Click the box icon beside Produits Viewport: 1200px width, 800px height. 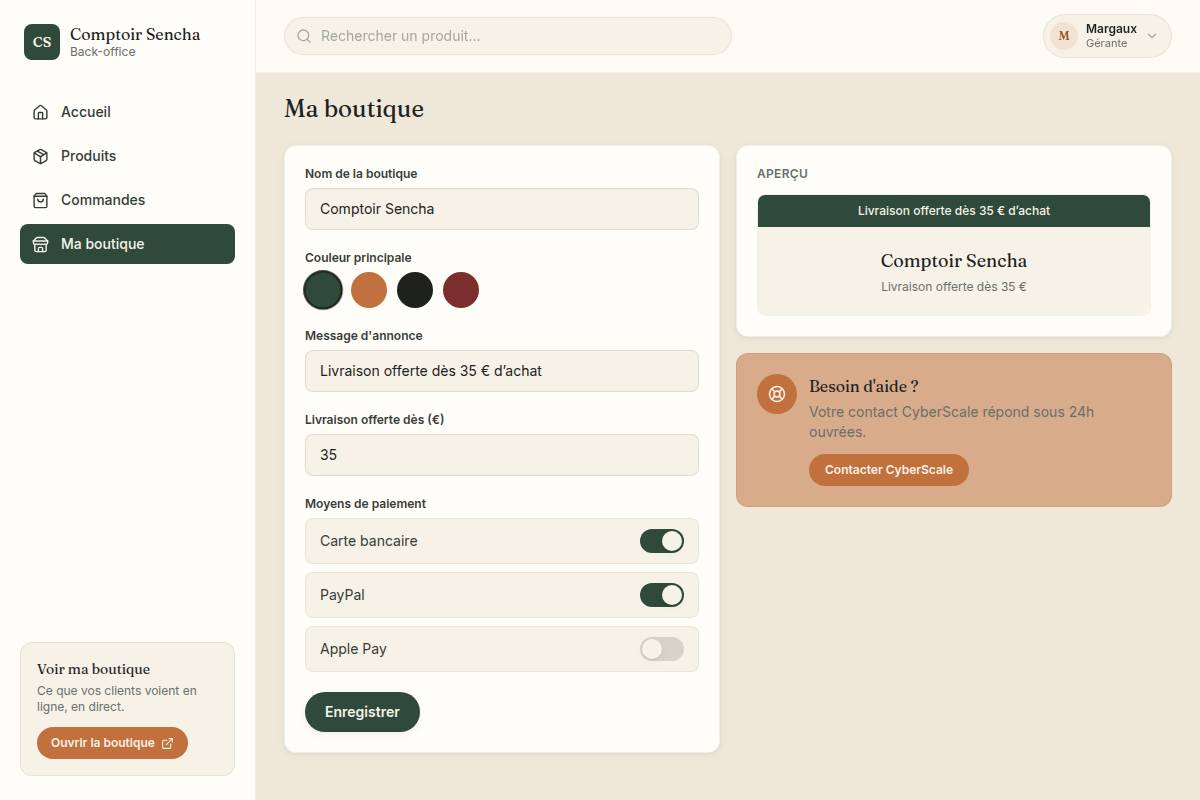(40, 156)
